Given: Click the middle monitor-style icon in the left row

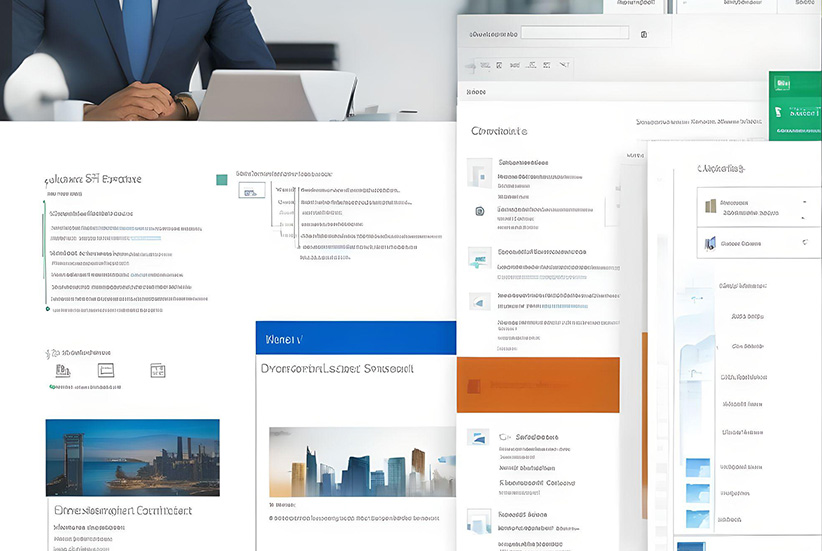Looking at the screenshot, I should coord(106,371).
